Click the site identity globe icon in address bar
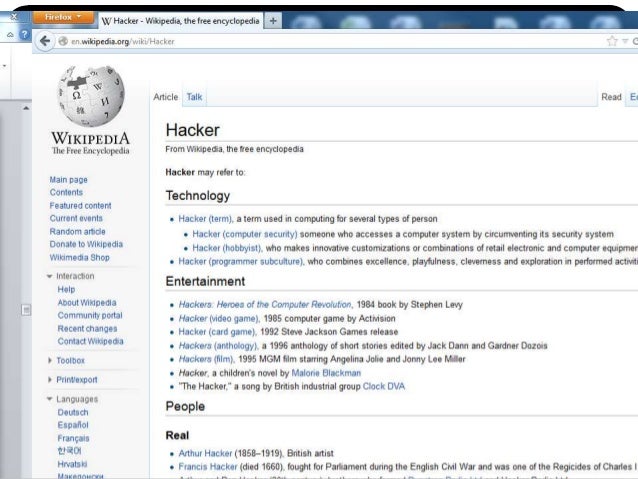The height and width of the screenshot is (479, 638). click(x=63, y=41)
